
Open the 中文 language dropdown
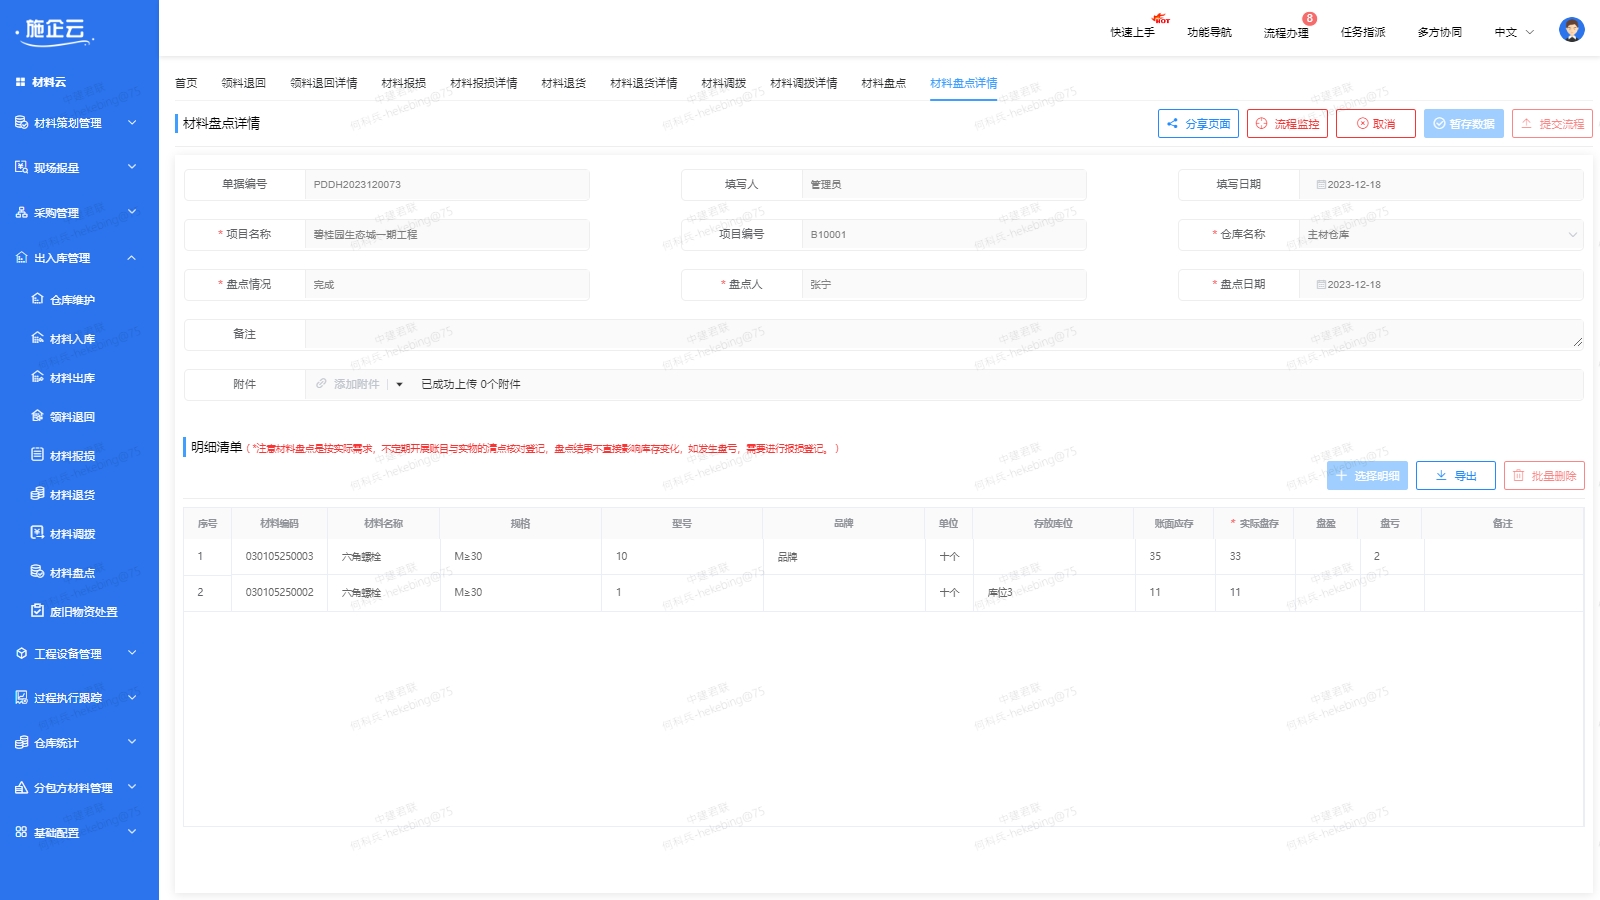[1513, 33]
